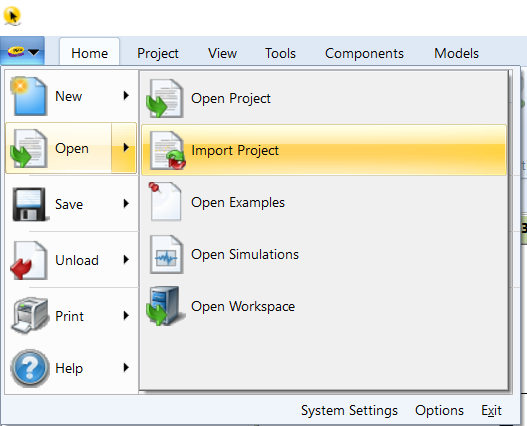The image size is (527, 426).
Task: Click Exit to quit the application
Action: coord(491,411)
